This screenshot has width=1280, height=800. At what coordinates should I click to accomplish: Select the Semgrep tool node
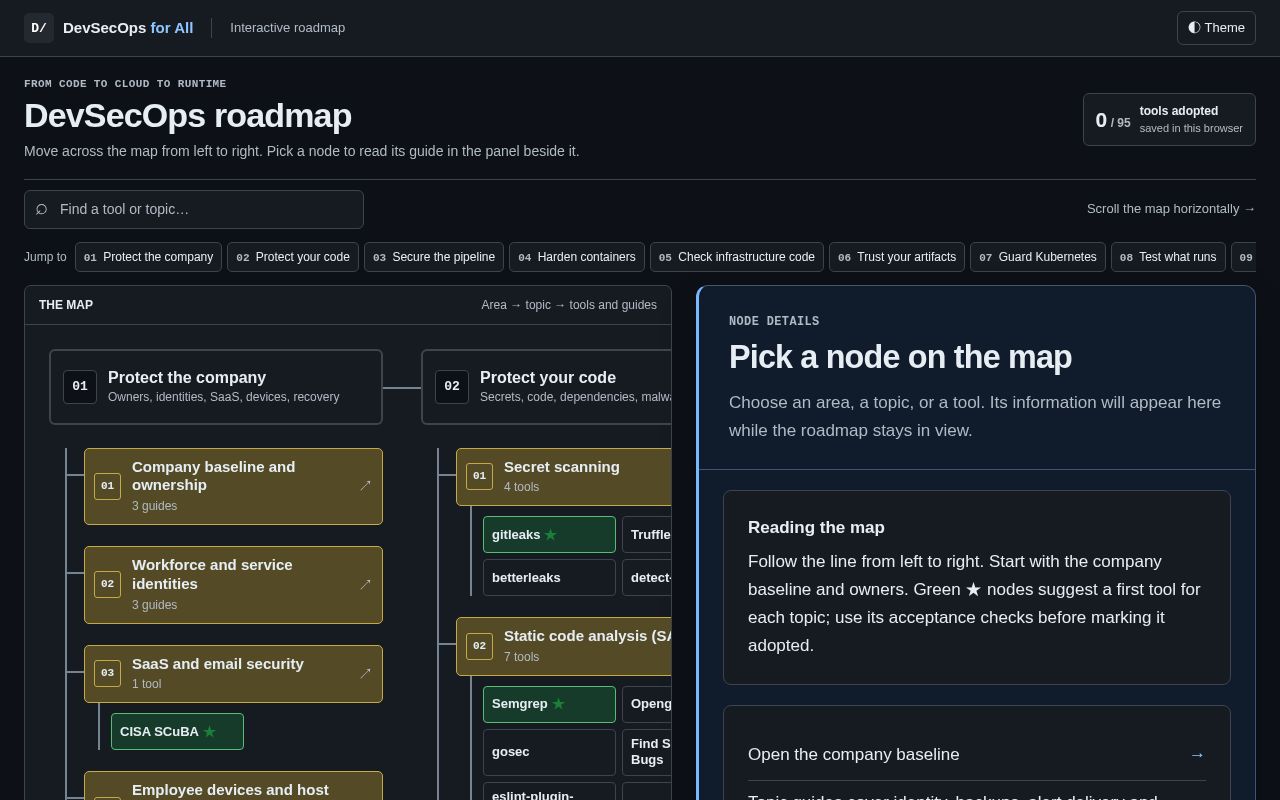click(x=549, y=704)
